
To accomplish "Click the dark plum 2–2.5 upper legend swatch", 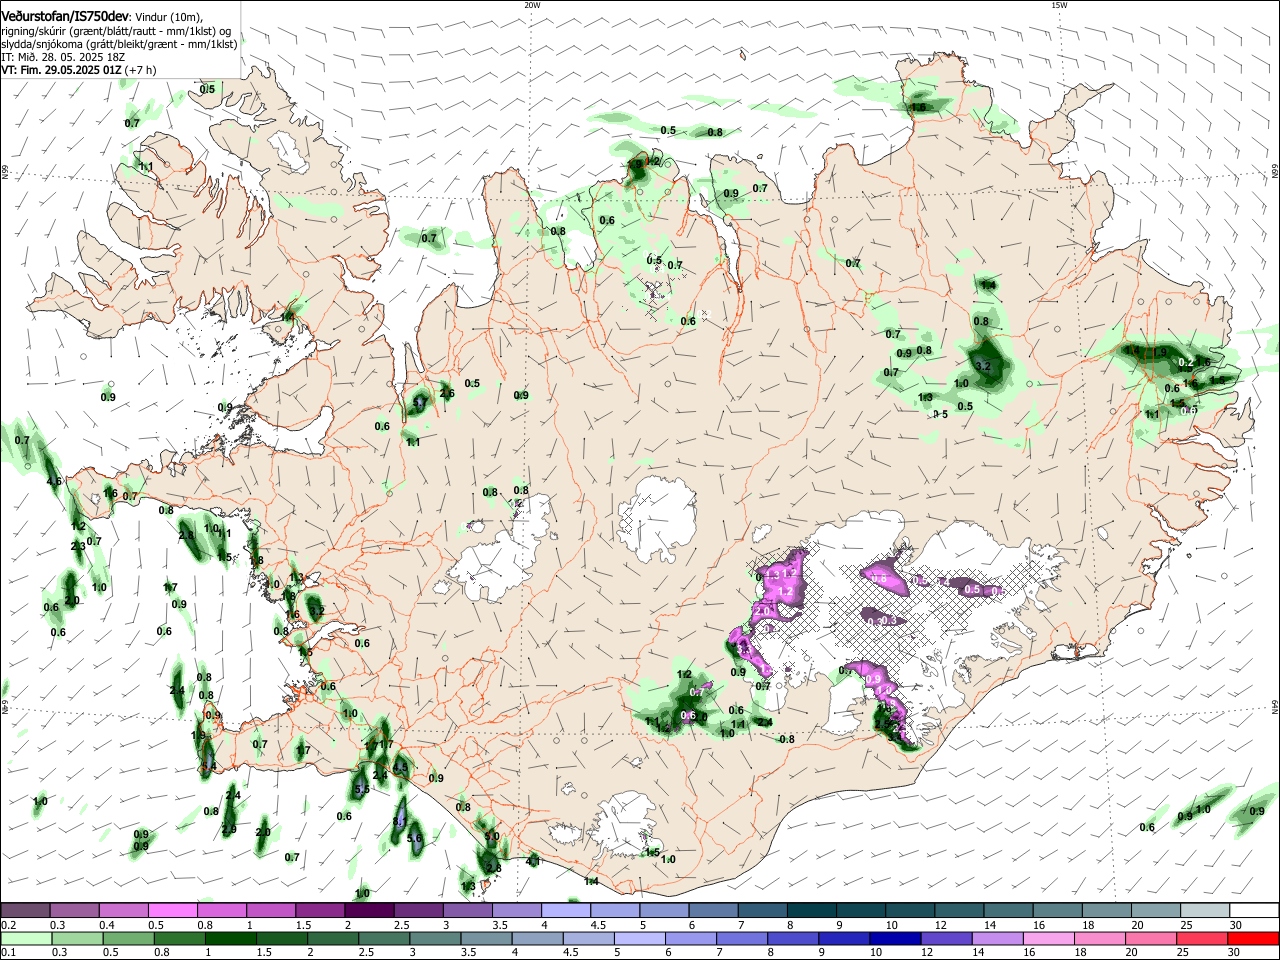I will click(x=368, y=910).
